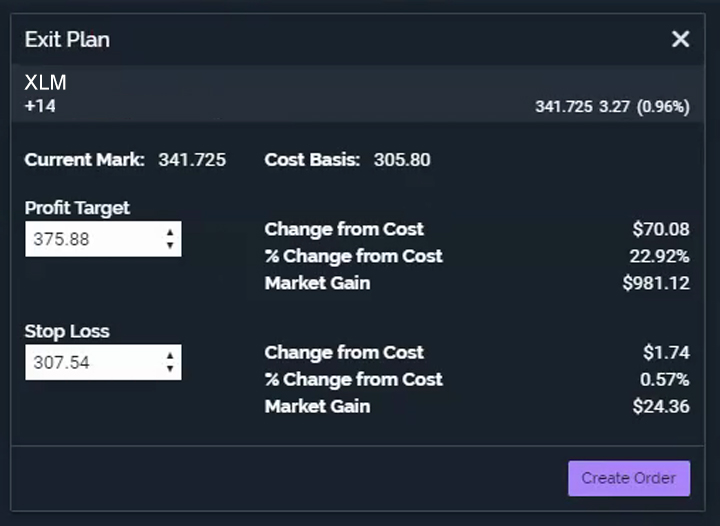Select the XLM ticker symbol

click(x=46, y=83)
